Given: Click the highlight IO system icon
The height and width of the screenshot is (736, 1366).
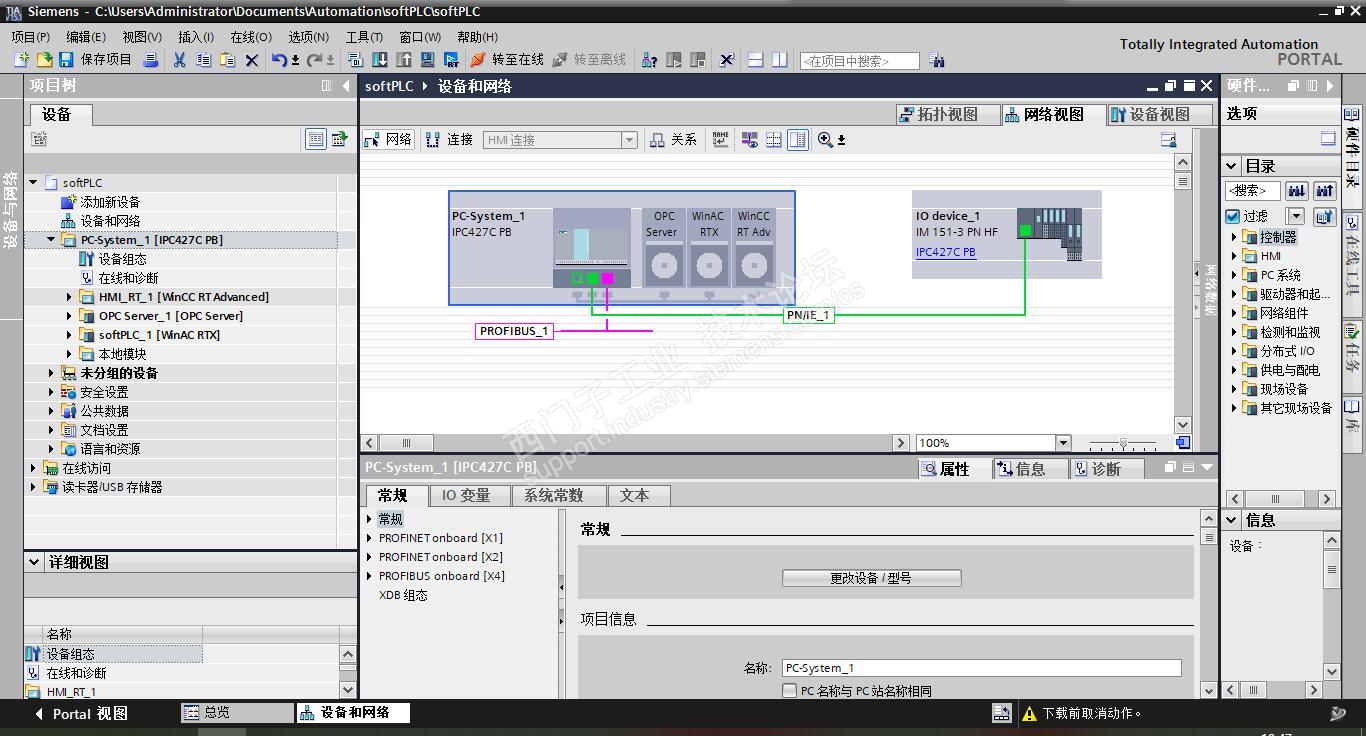Looking at the screenshot, I should pos(749,140).
